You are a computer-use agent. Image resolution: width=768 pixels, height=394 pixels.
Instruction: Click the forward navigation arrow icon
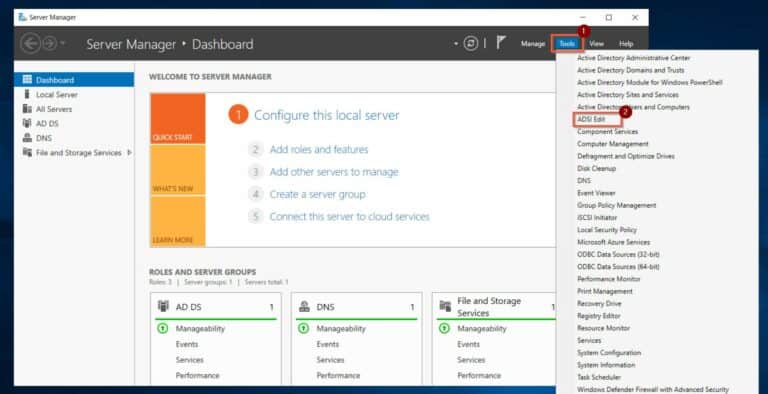[x=49, y=44]
